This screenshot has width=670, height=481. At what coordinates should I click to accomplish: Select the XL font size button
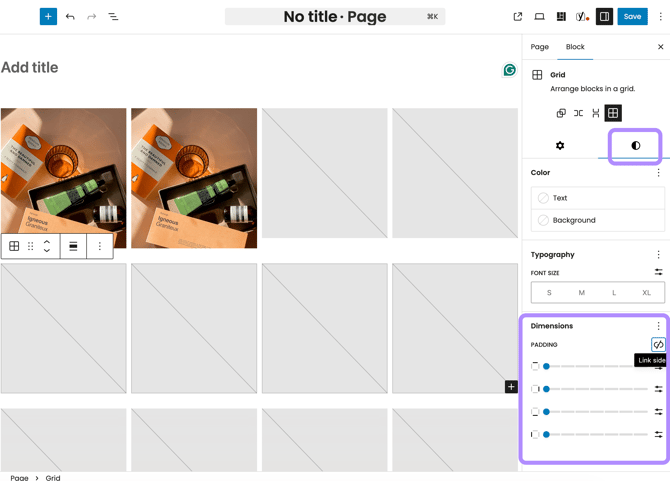pos(646,293)
